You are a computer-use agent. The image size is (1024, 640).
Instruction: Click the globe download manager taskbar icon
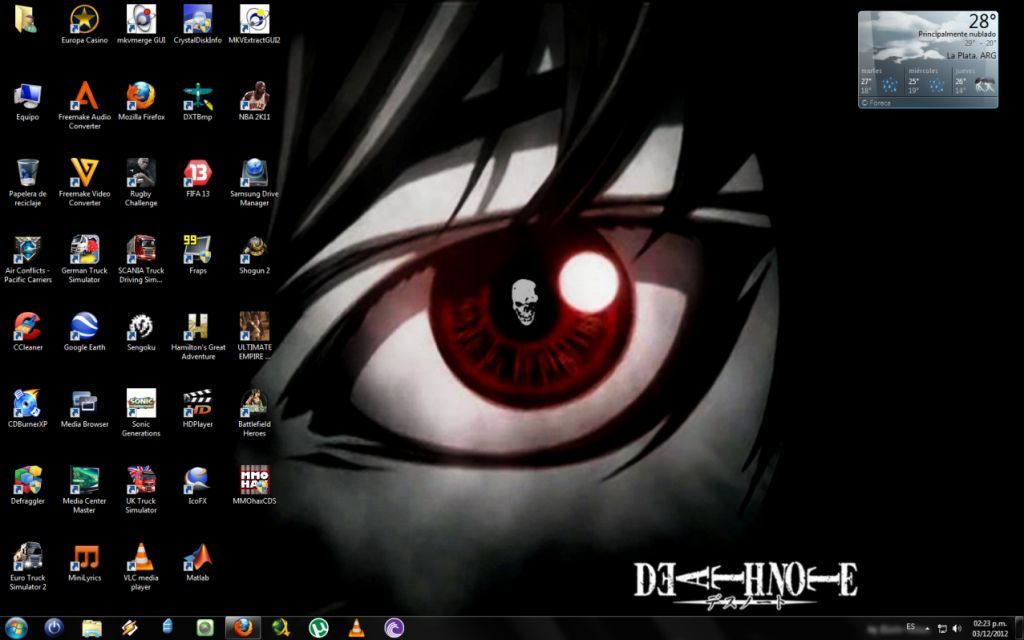[281, 628]
